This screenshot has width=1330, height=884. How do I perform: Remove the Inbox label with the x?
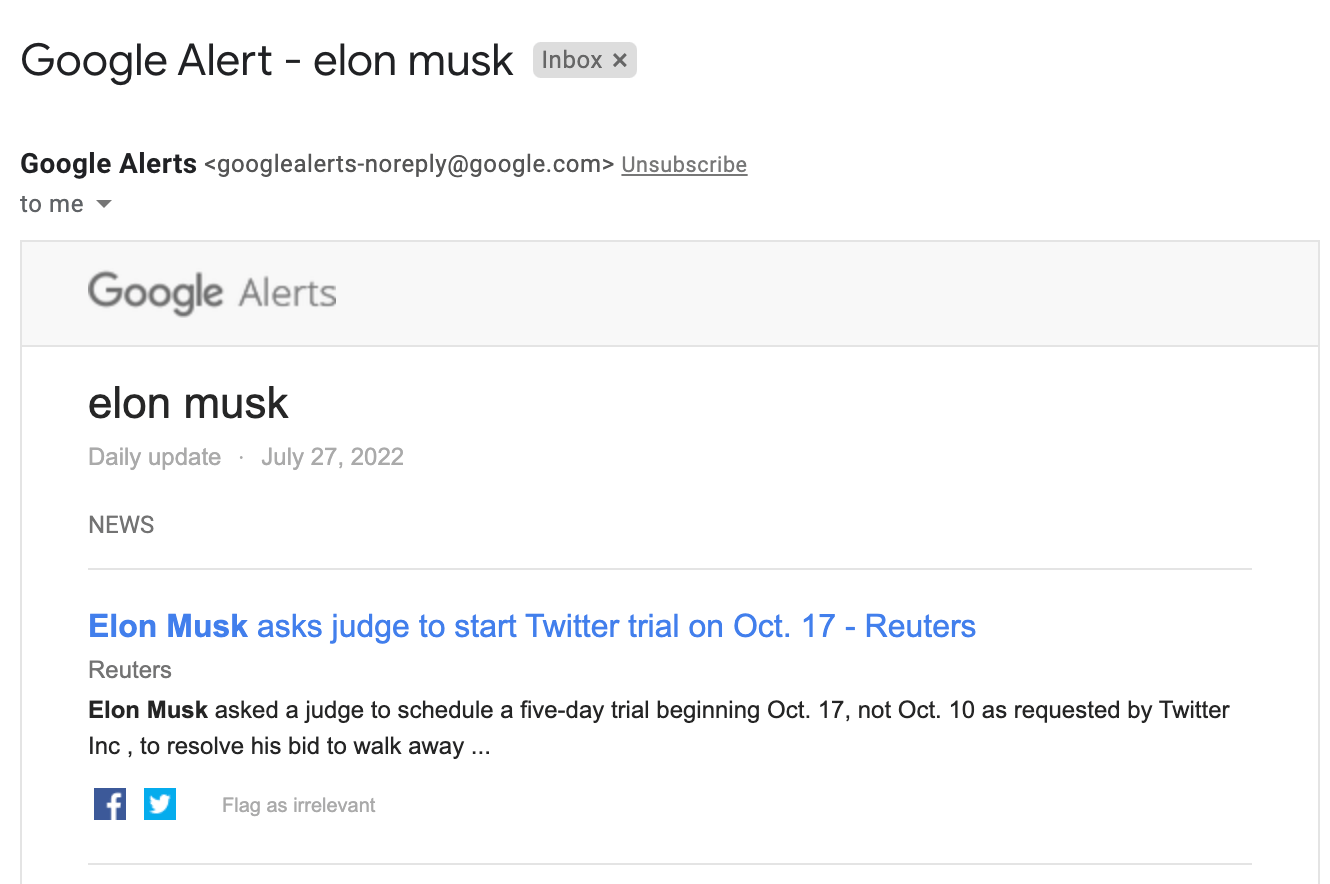coord(621,60)
